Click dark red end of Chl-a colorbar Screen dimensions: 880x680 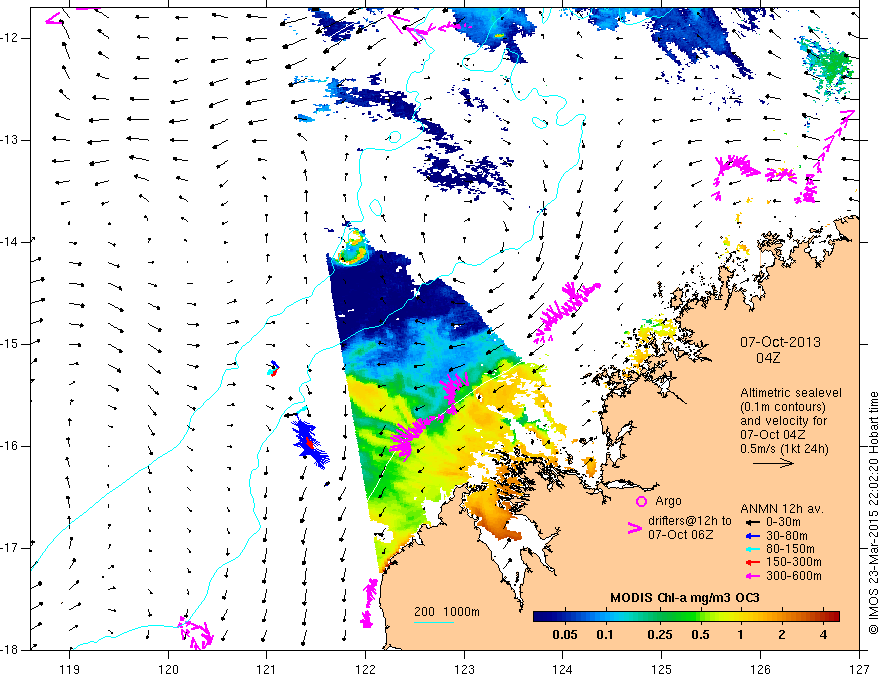coord(833,617)
